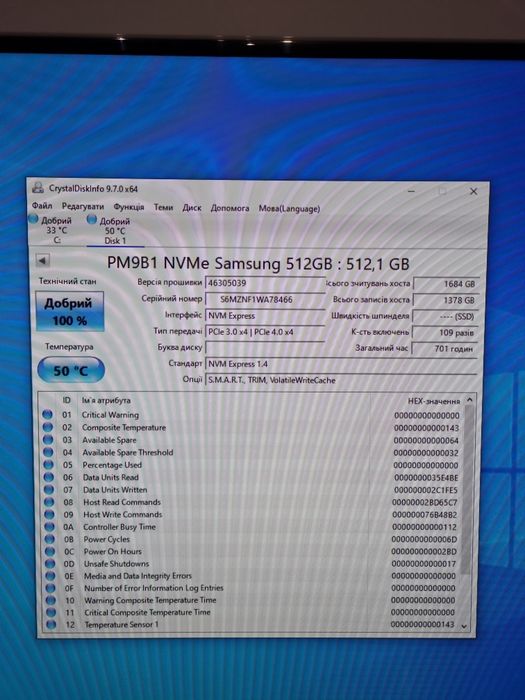Select the Critical Warning attribute name

[x=110, y=415]
